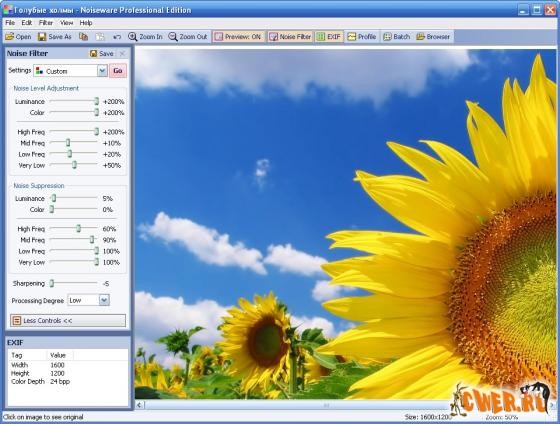560x424 pixels.
Task: Open the File menu
Action: pos(10,23)
